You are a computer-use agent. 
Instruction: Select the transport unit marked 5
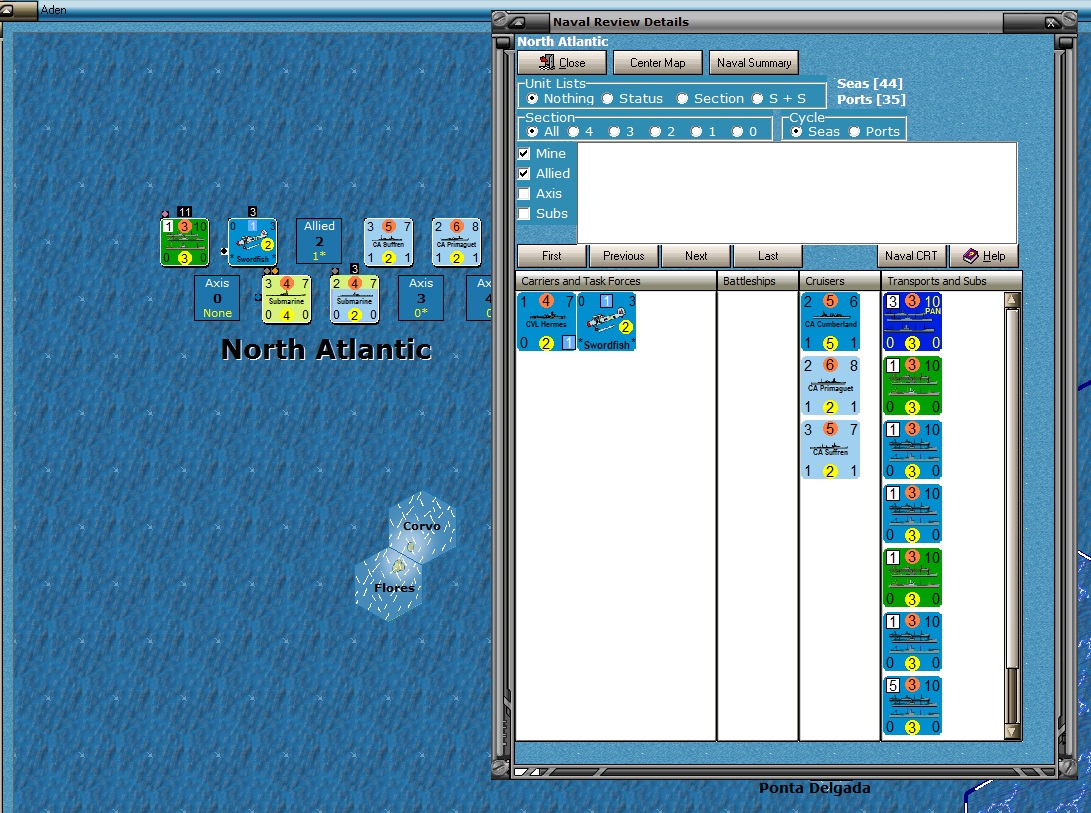[912, 706]
